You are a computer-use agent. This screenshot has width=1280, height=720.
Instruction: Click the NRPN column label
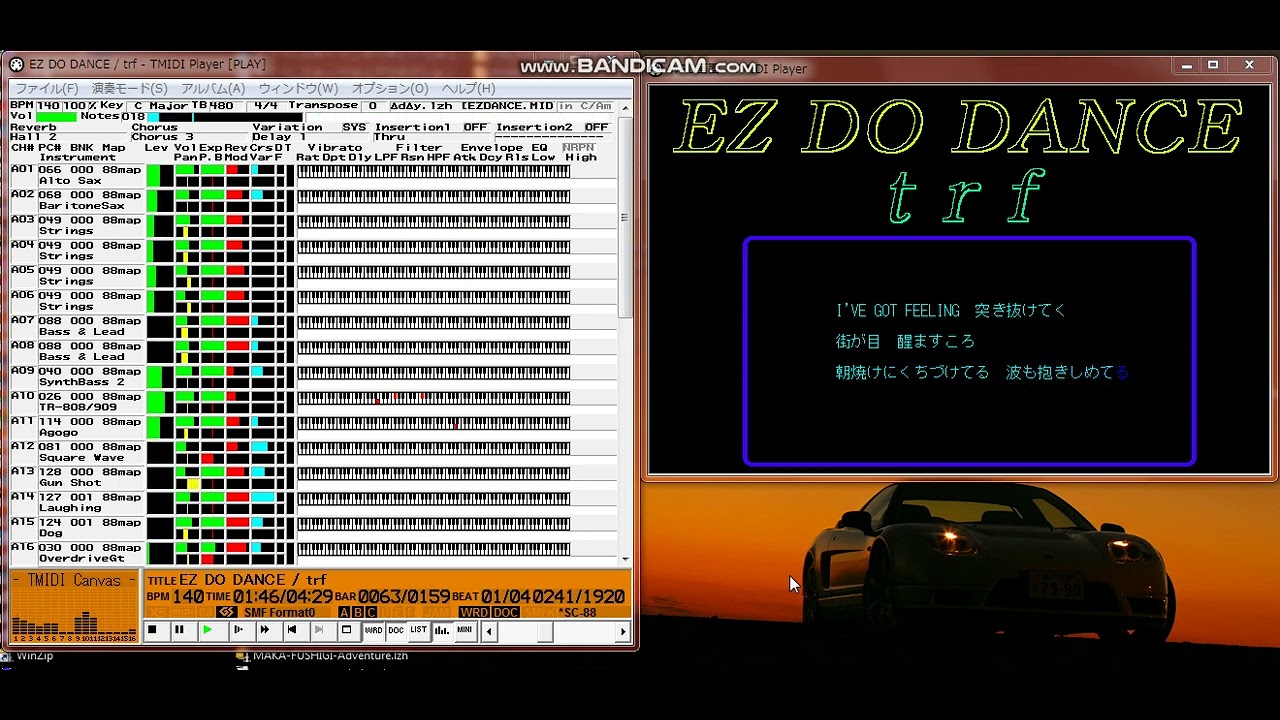point(578,147)
